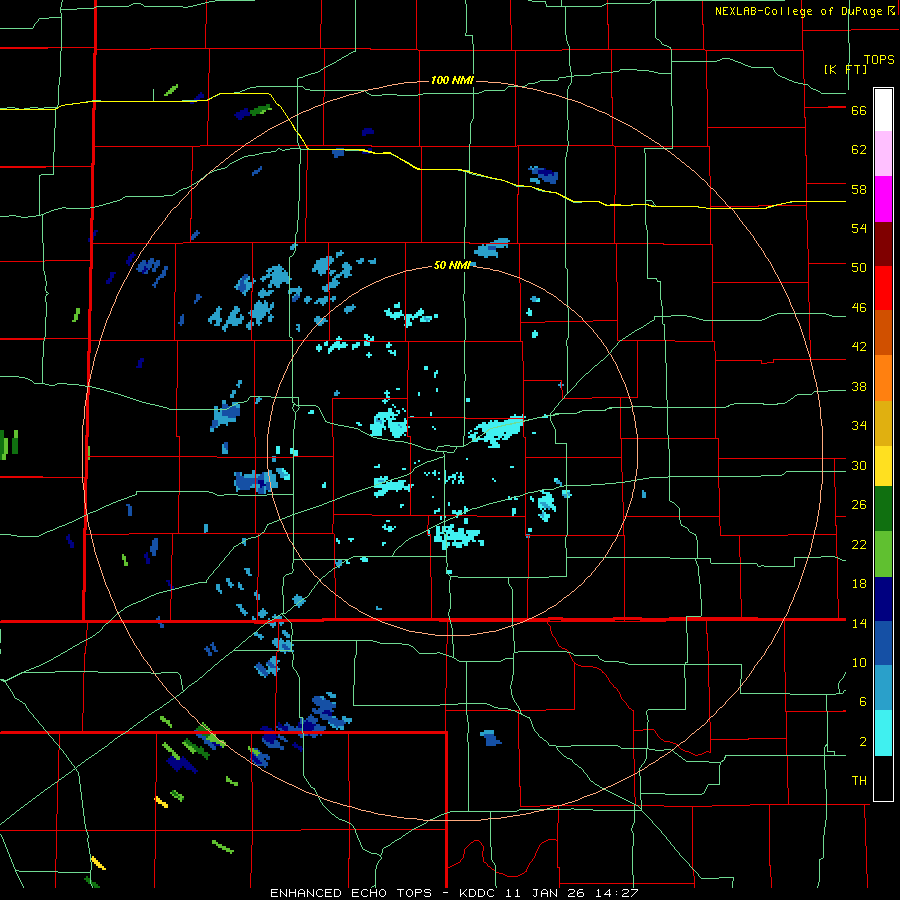Viewport: 900px width, 900px height.
Task: Select the 38 legend value
Action: click(859, 387)
